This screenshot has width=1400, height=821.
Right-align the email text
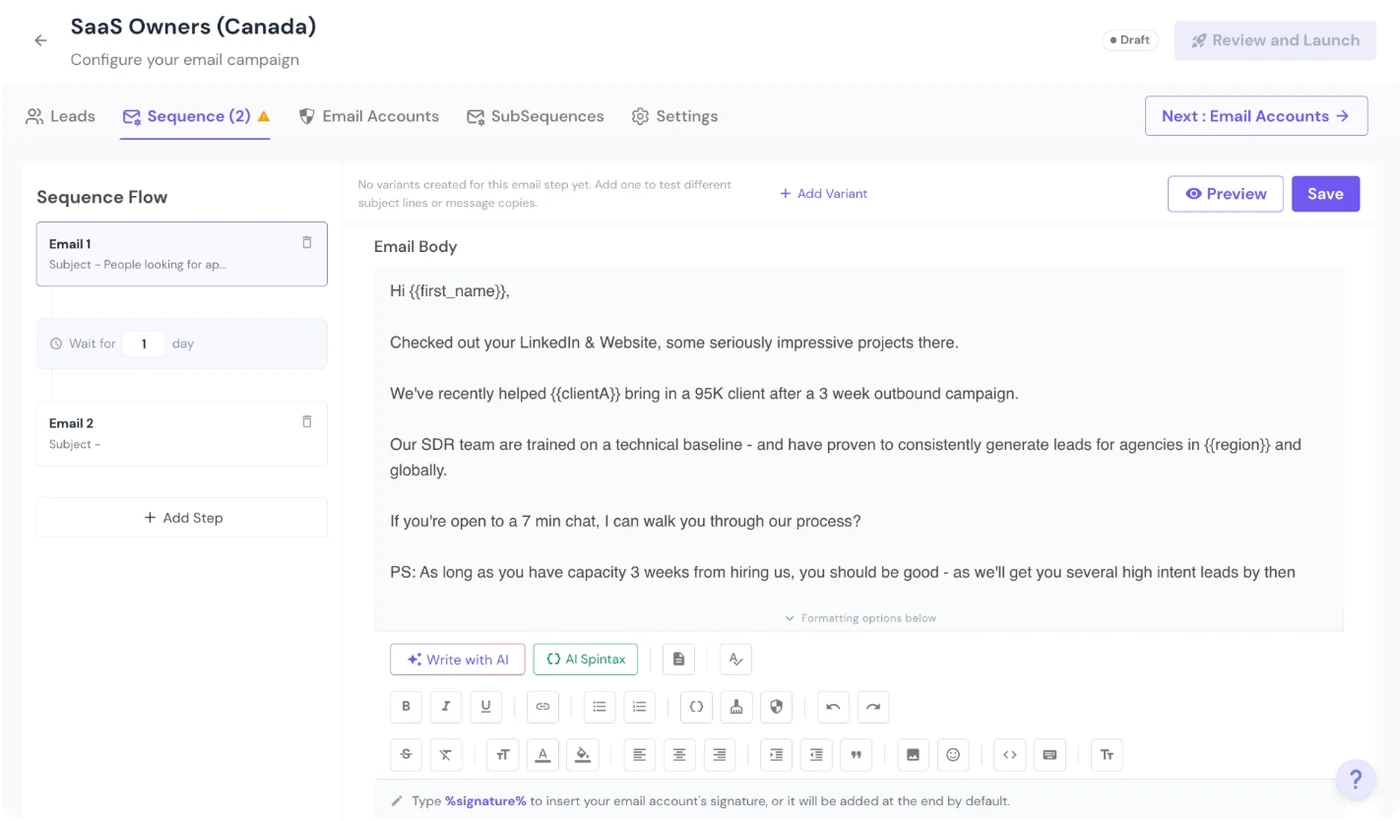[719, 755]
